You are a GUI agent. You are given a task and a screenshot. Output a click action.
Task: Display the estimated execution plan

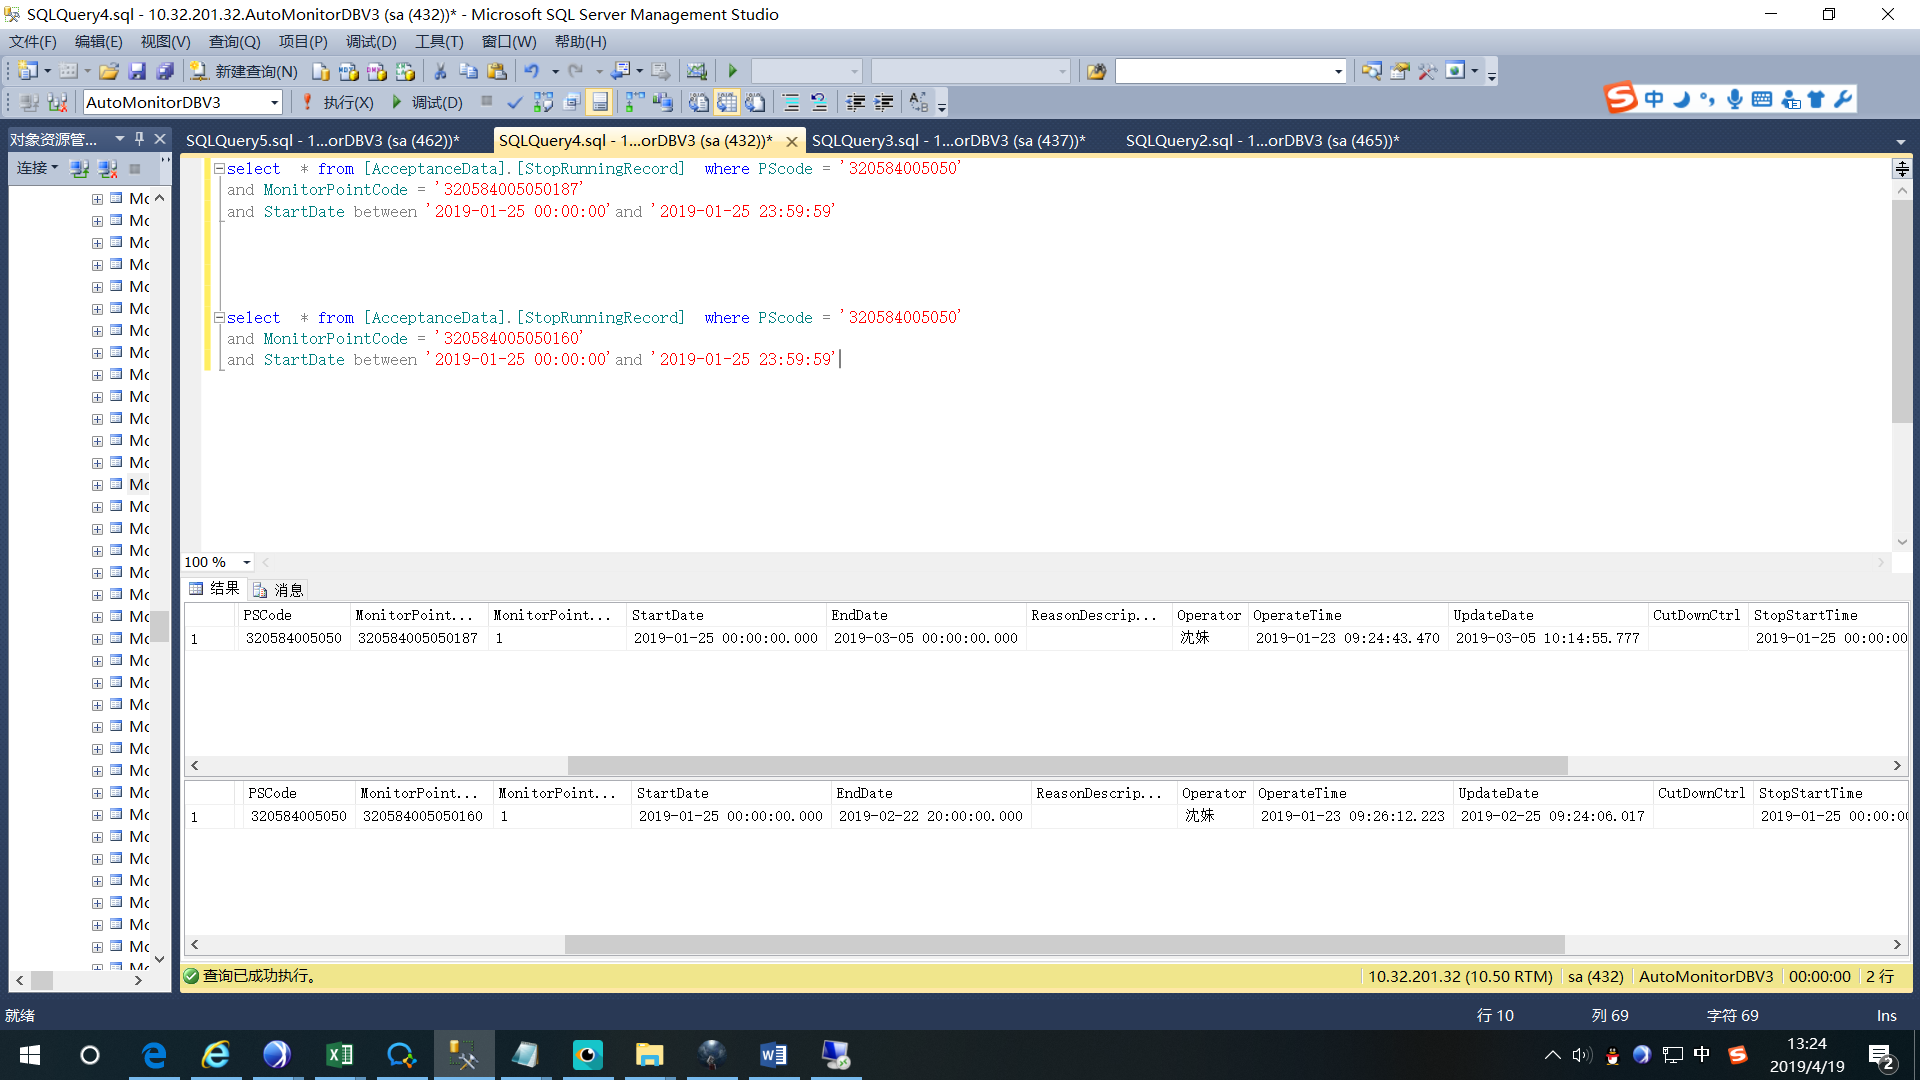pyautogui.click(x=543, y=102)
